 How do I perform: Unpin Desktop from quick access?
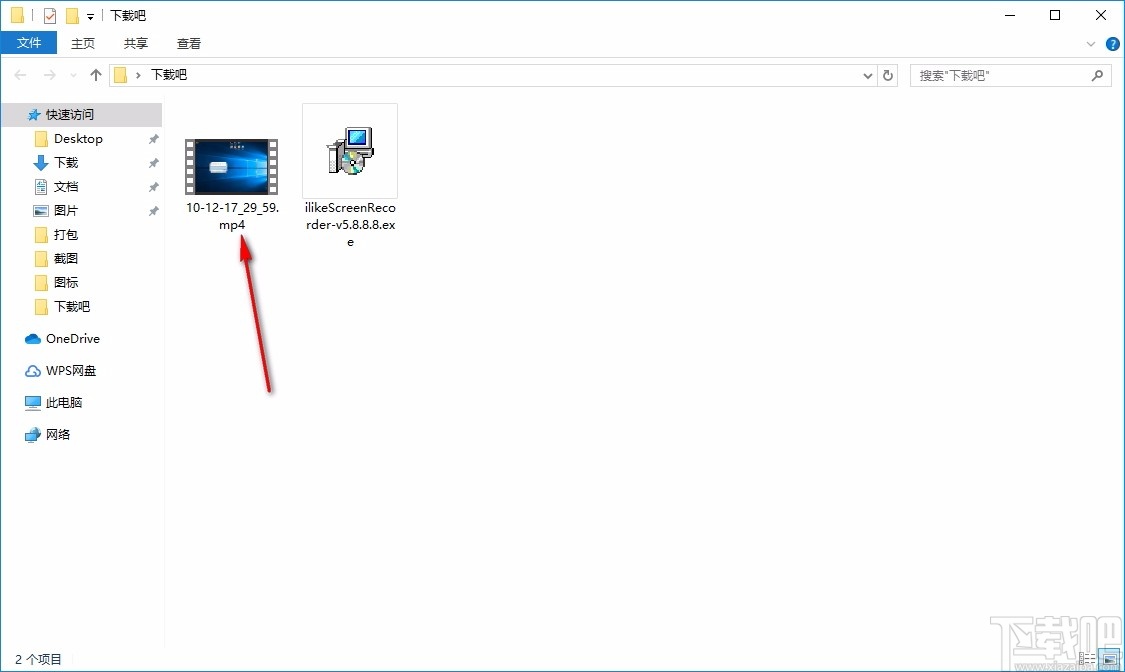point(152,138)
